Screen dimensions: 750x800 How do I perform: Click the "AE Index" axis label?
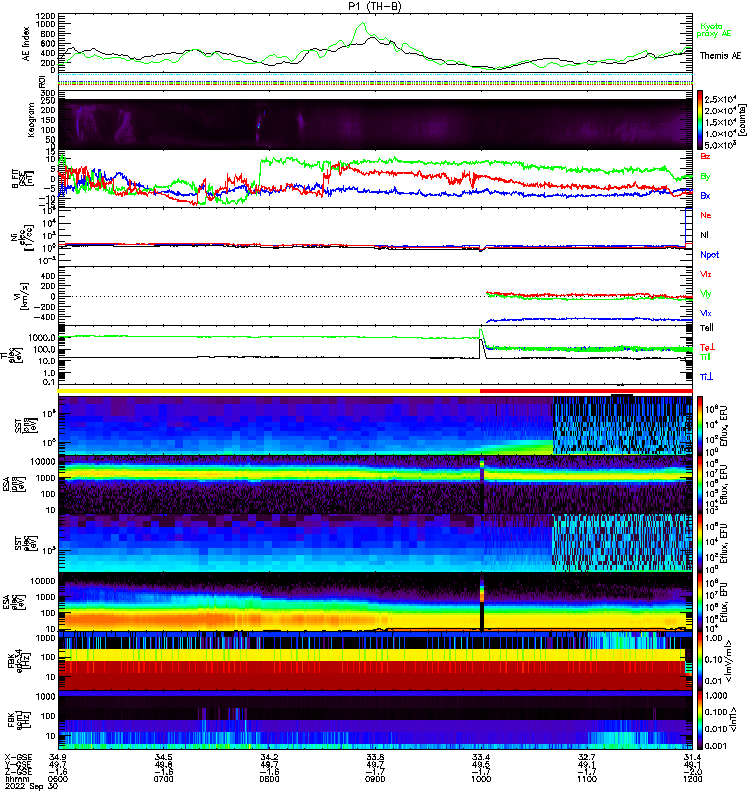click(x=26, y=44)
